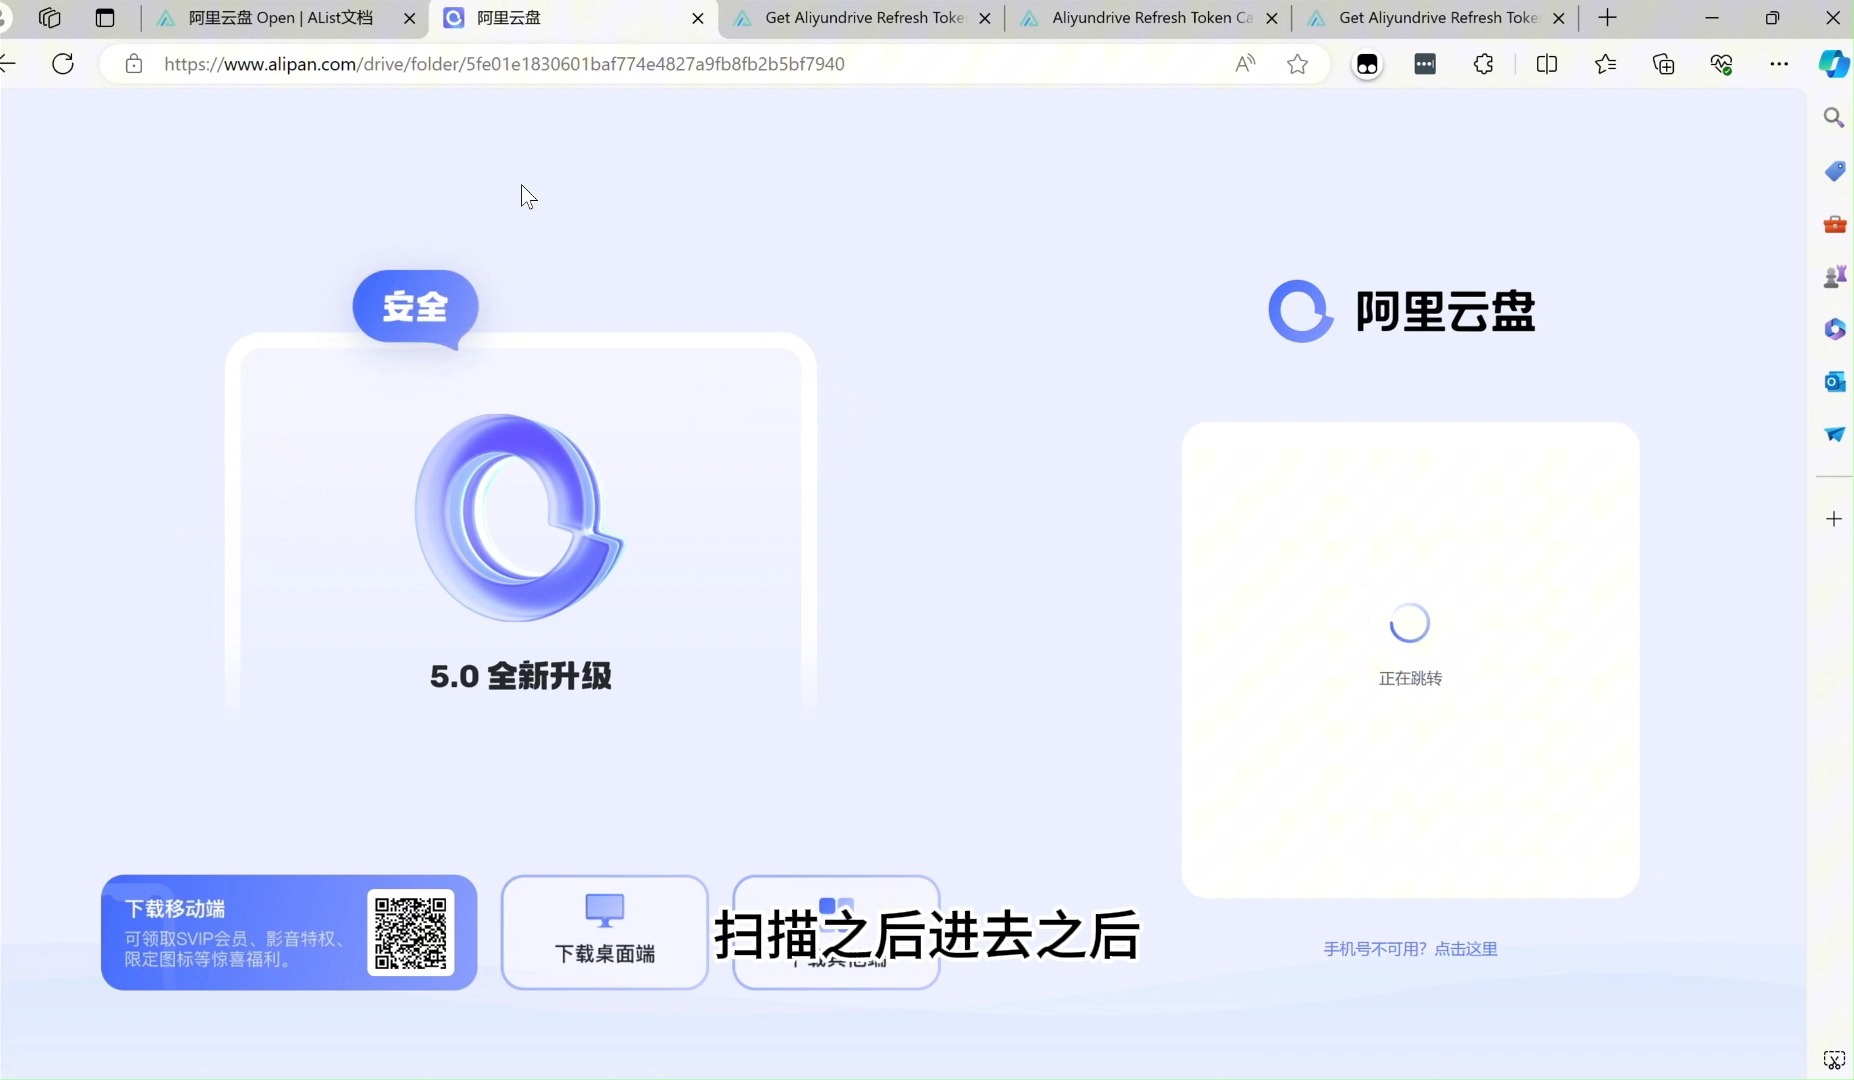
Task: Open a new browser tab
Action: pos(1607,18)
